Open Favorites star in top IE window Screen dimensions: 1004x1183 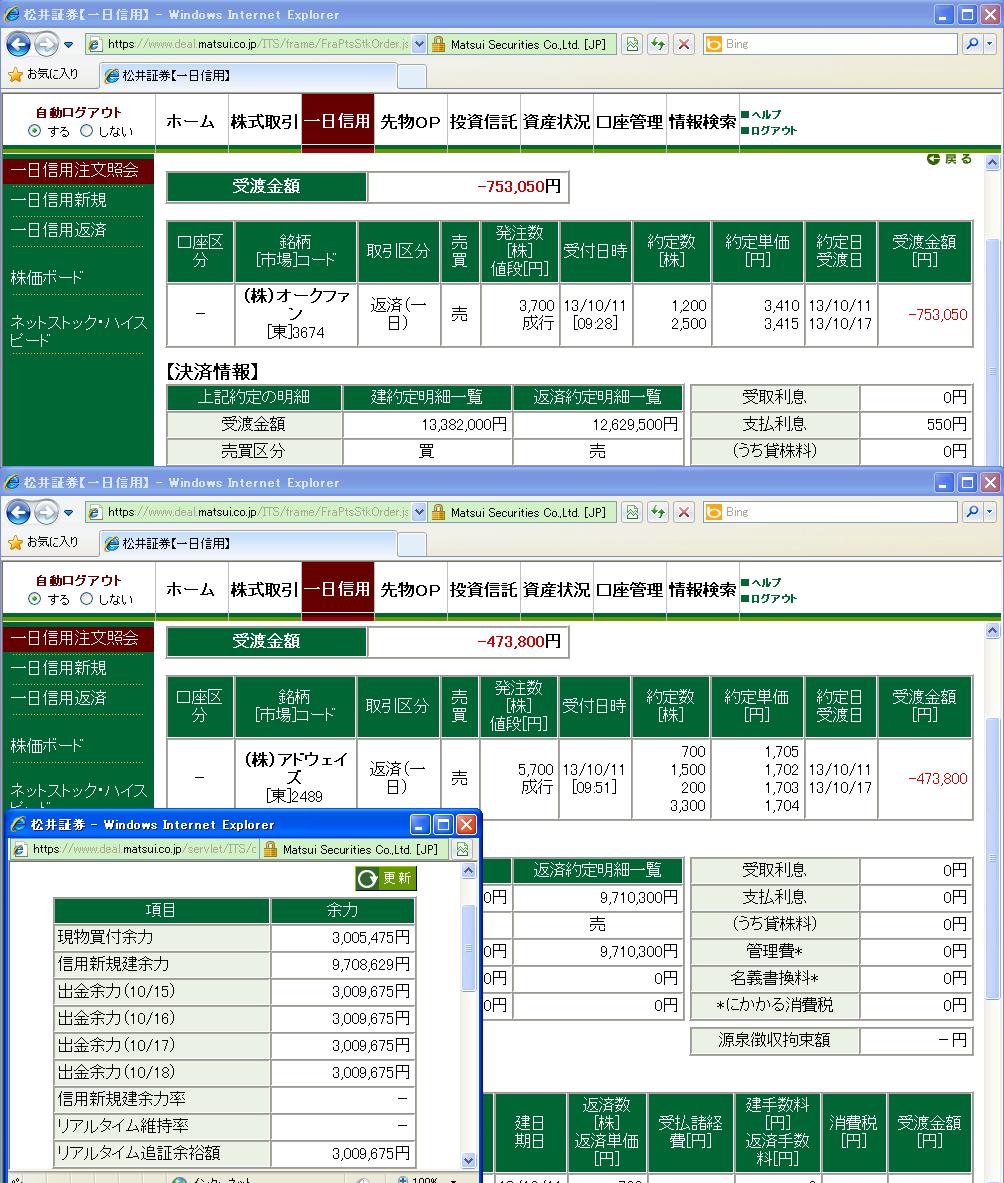click(15, 75)
